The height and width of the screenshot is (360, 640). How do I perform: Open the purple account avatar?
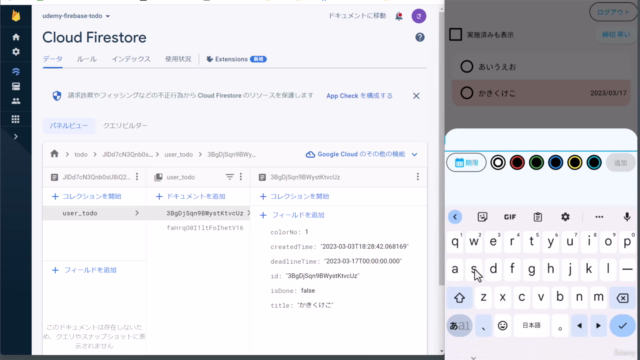[419, 16]
